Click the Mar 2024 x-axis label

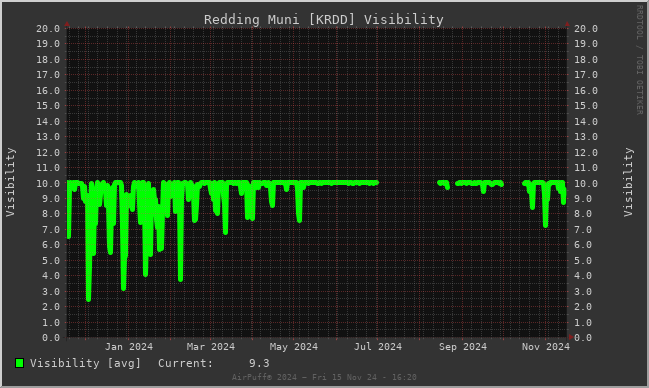click(211, 347)
